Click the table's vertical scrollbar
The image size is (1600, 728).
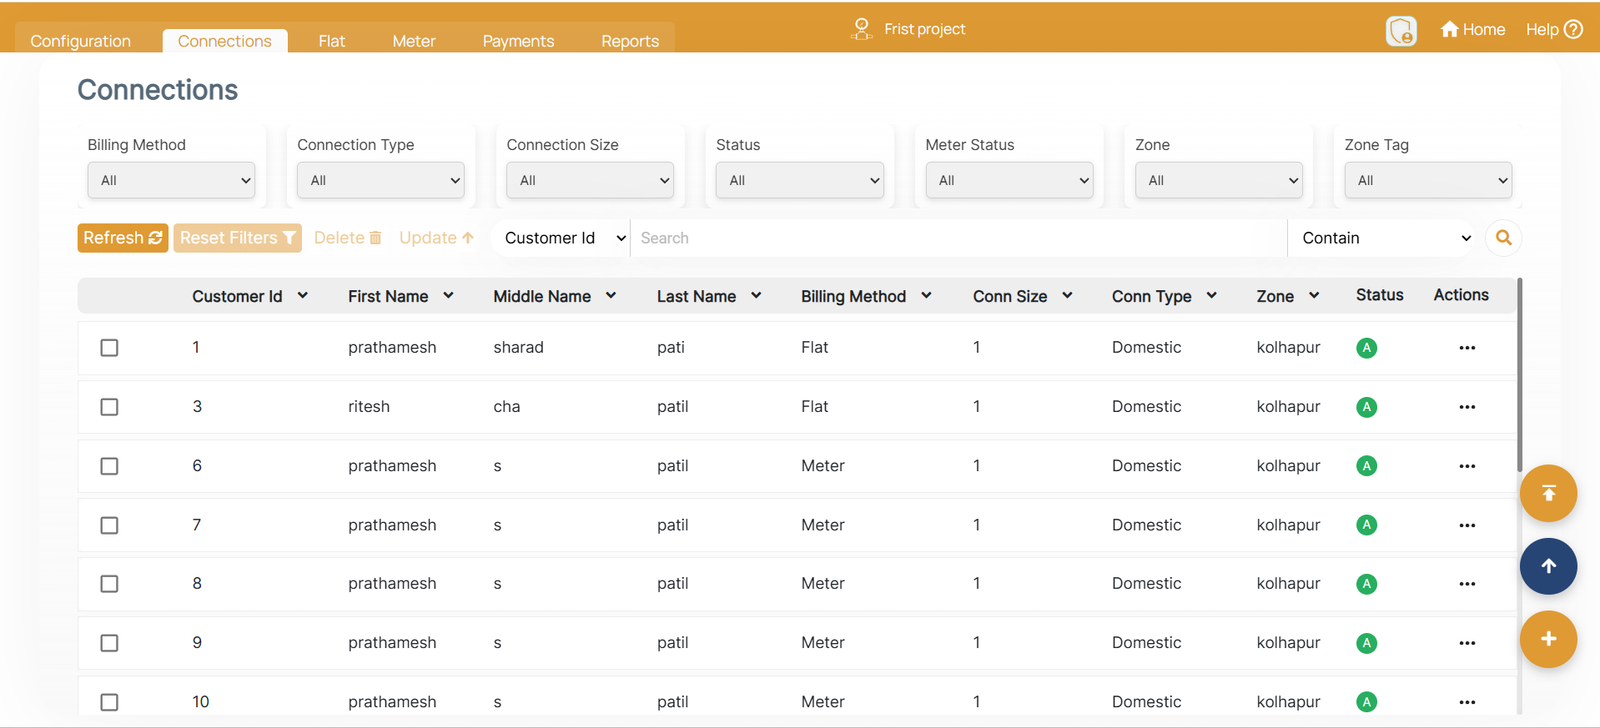[x=1520, y=375]
